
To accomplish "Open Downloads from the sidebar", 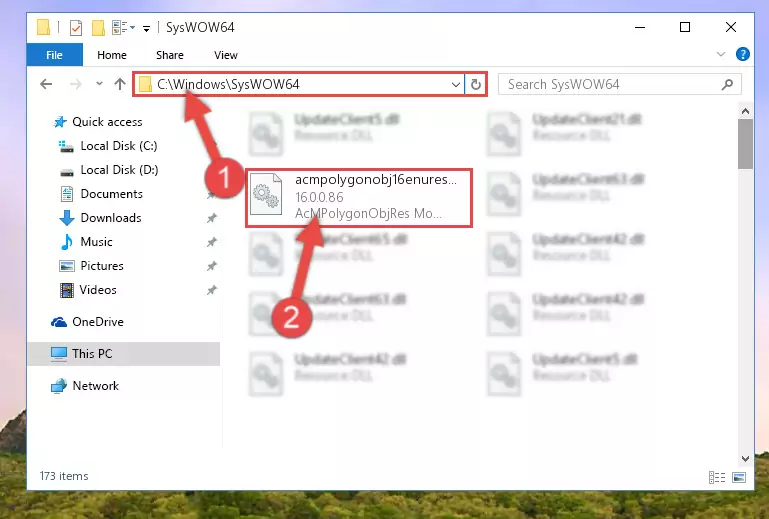I will [x=111, y=218].
